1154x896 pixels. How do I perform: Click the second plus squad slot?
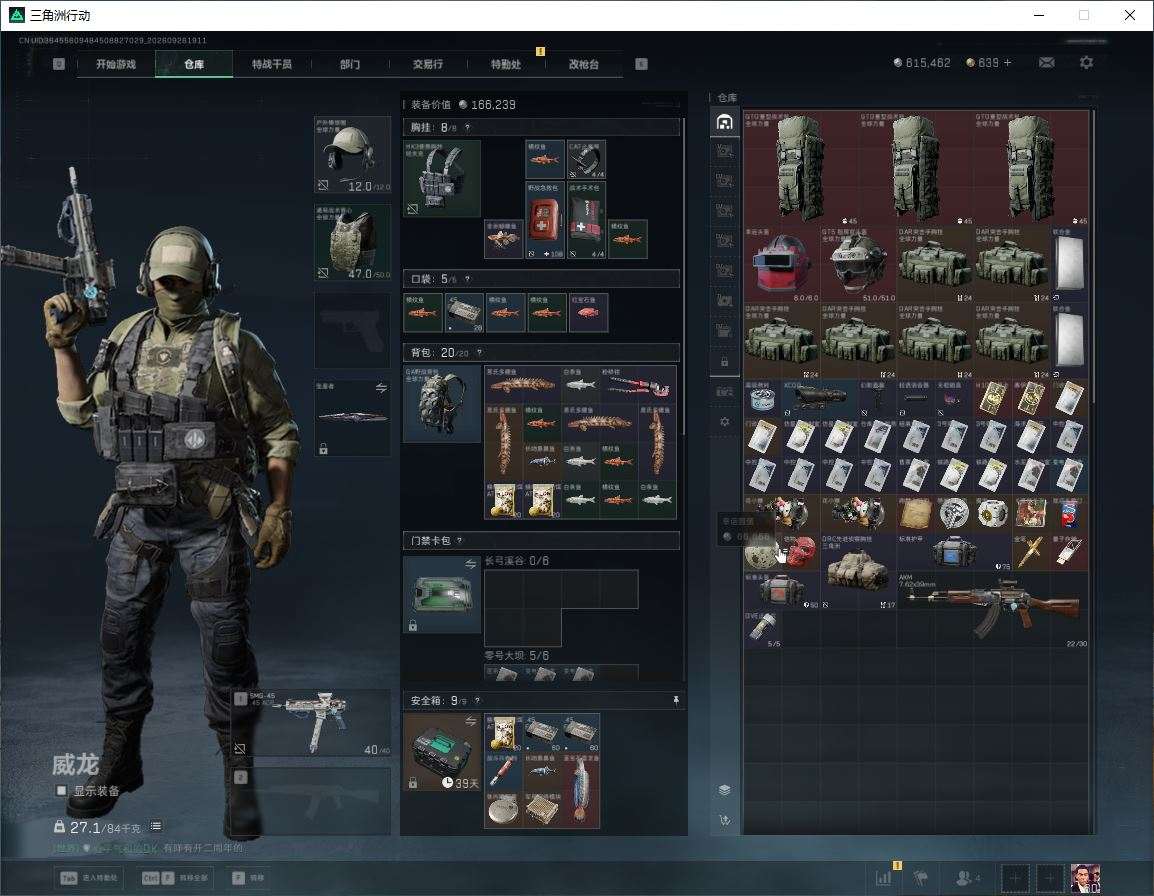click(1050, 878)
